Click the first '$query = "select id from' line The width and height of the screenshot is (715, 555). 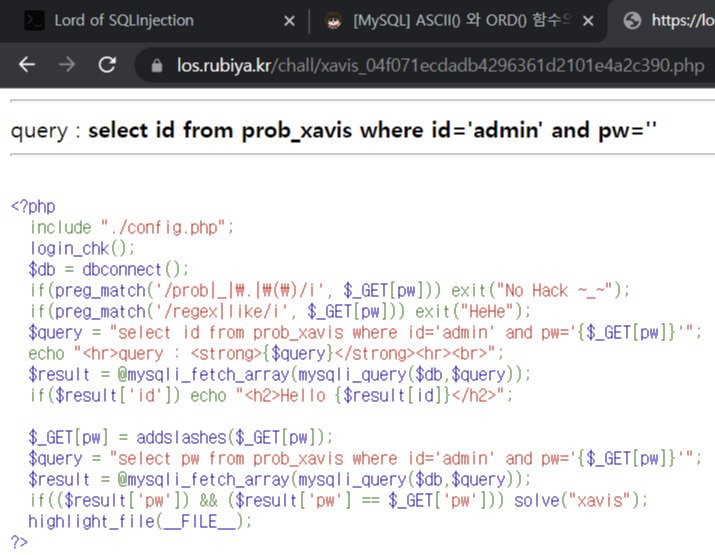(365, 332)
